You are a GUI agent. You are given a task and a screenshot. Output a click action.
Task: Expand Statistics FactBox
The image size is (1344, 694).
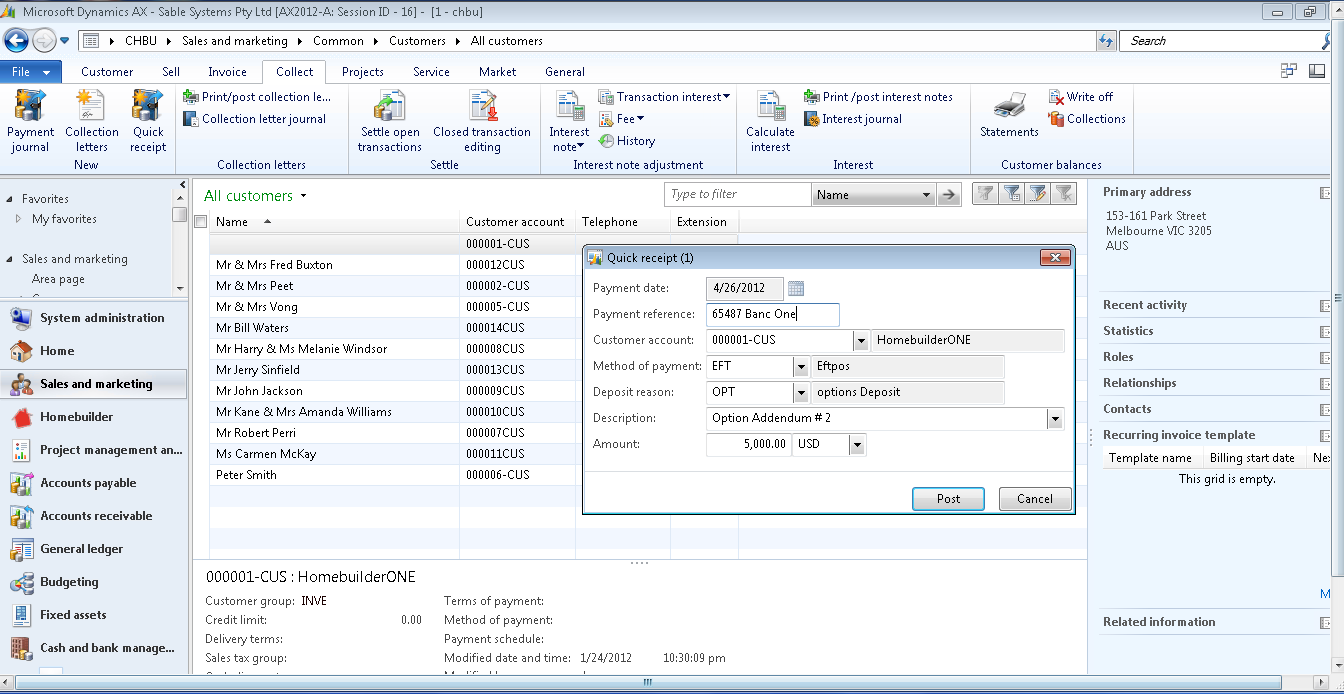[x=1326, y=332]
